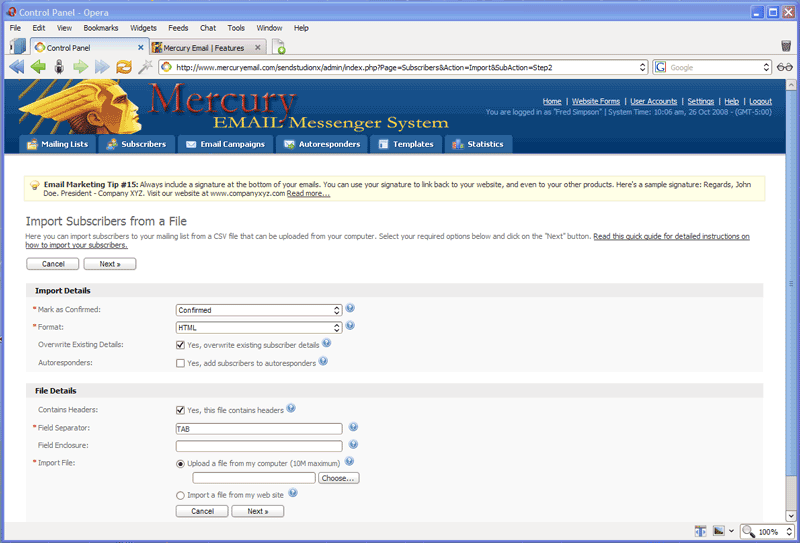Open the Mailing Lists navigation tab
Image resolution: width=800 pixels, height=543 pixels.
coord(57,144)
